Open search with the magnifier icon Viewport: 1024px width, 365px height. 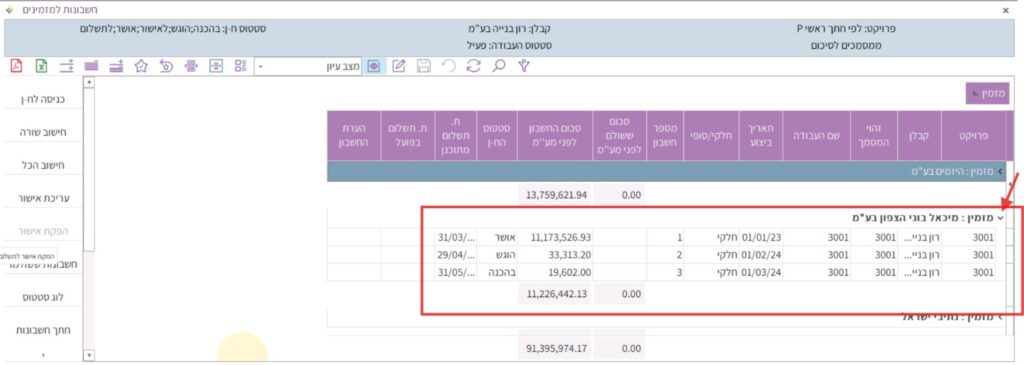pyautogui.click(x=498, y=65)
